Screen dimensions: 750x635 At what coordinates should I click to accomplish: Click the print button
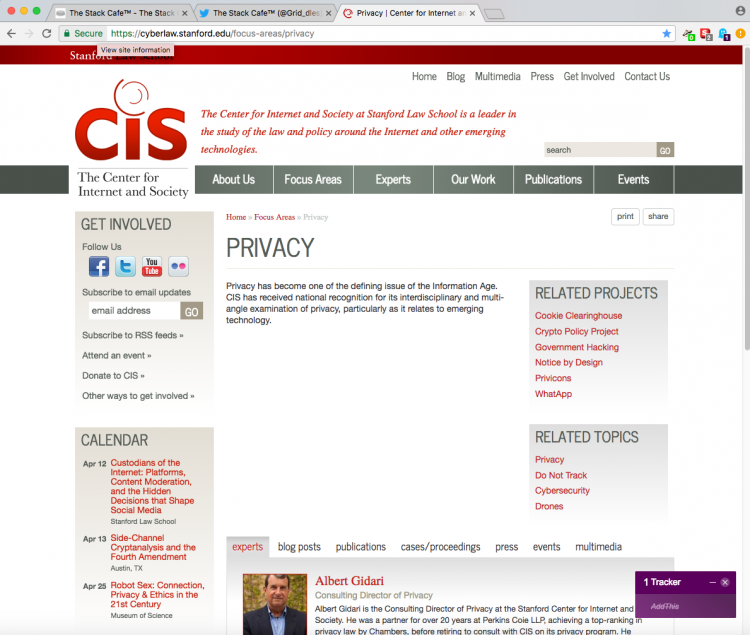625,217
